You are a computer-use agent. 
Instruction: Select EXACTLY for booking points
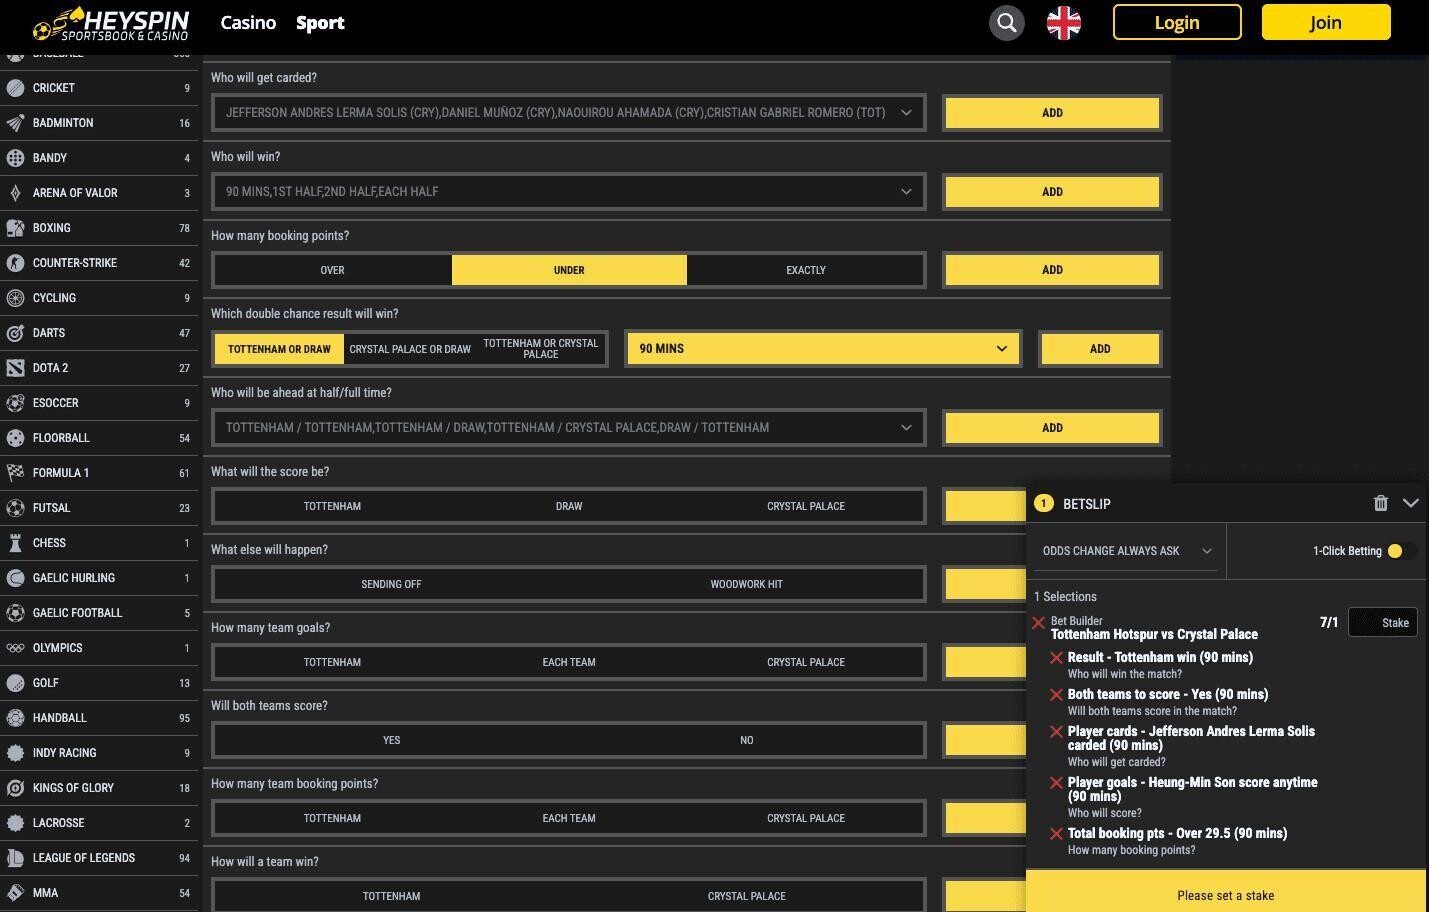click(x=806, y=270)
